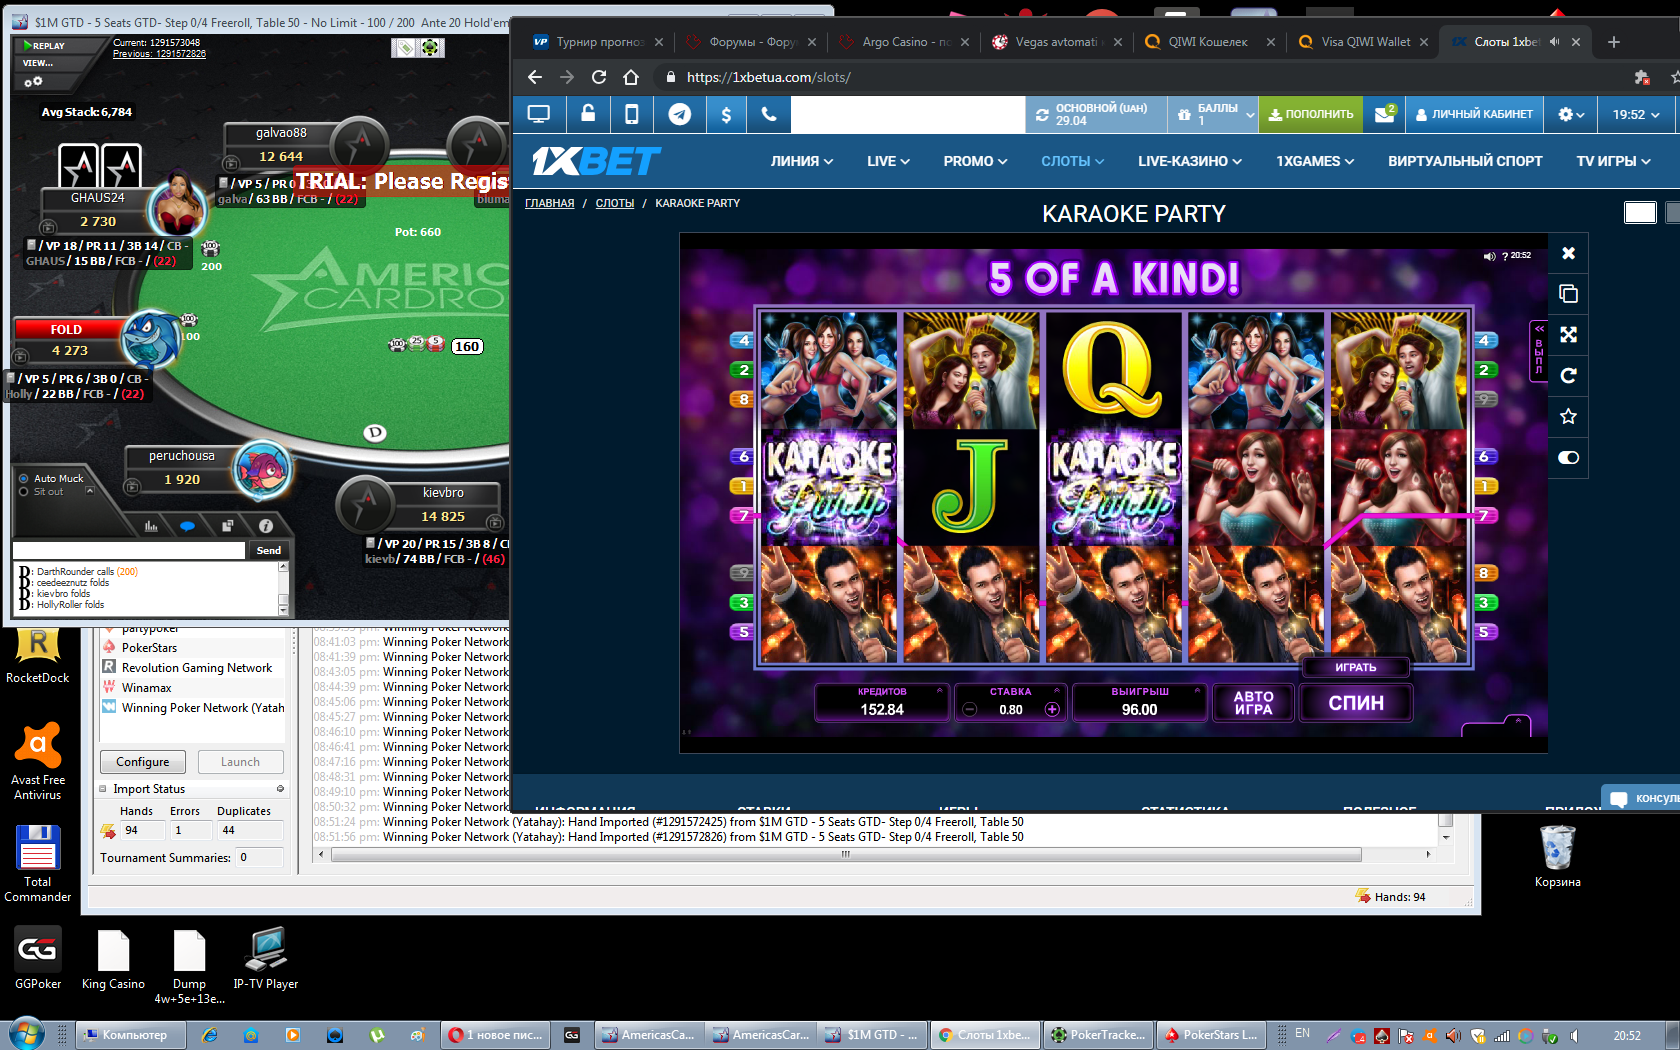Screen dimensions: 1680x1050
Task: Select the Auto Muck radio option
Action: click(24, 478)
